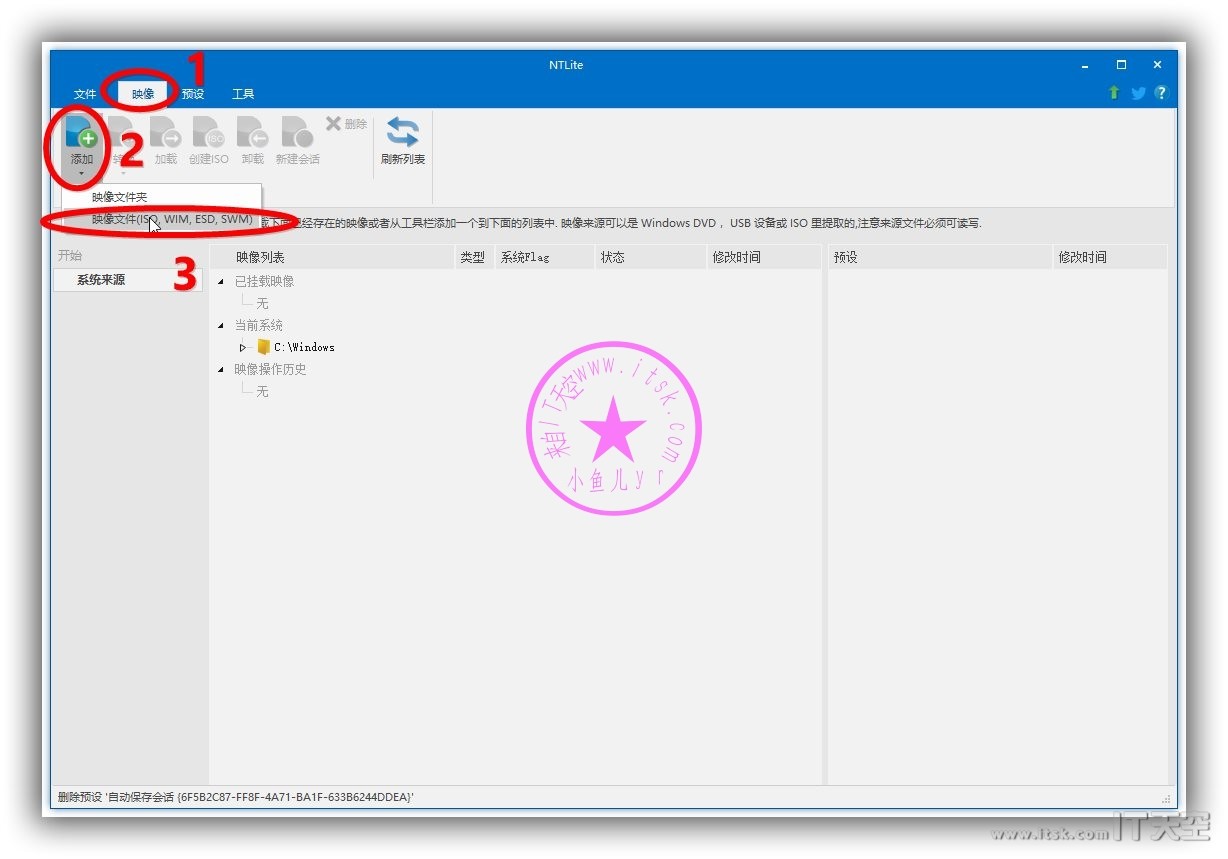Click the 开始 heading in sidebar
The width and height of the screenshot is (1228, 859).
click(70, 255)
